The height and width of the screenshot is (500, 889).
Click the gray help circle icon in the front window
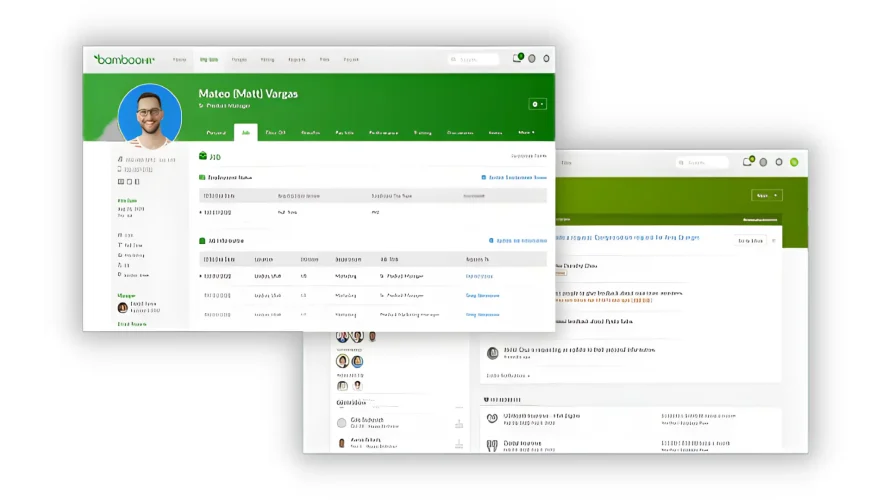[x=532, y=58]
